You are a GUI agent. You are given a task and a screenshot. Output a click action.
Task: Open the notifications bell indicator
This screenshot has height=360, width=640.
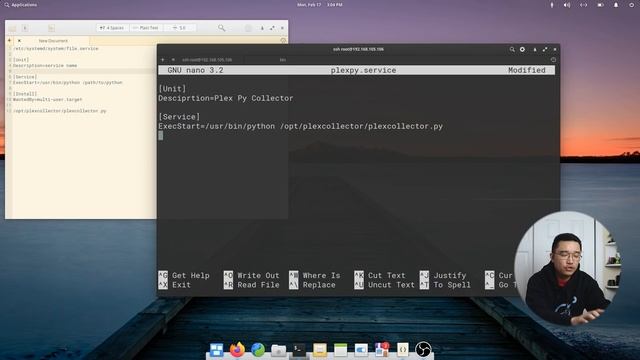pyautogui.click(x=616, y=5)
